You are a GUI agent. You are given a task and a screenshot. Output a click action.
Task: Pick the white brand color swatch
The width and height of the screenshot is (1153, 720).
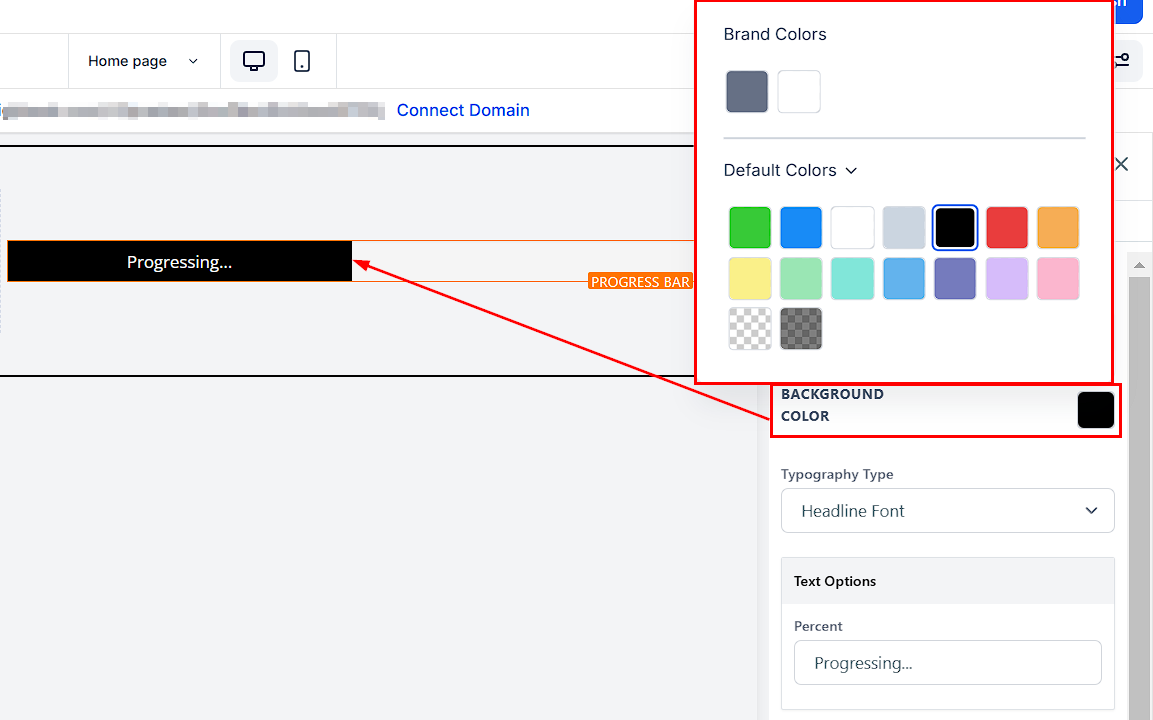point(799,92)
